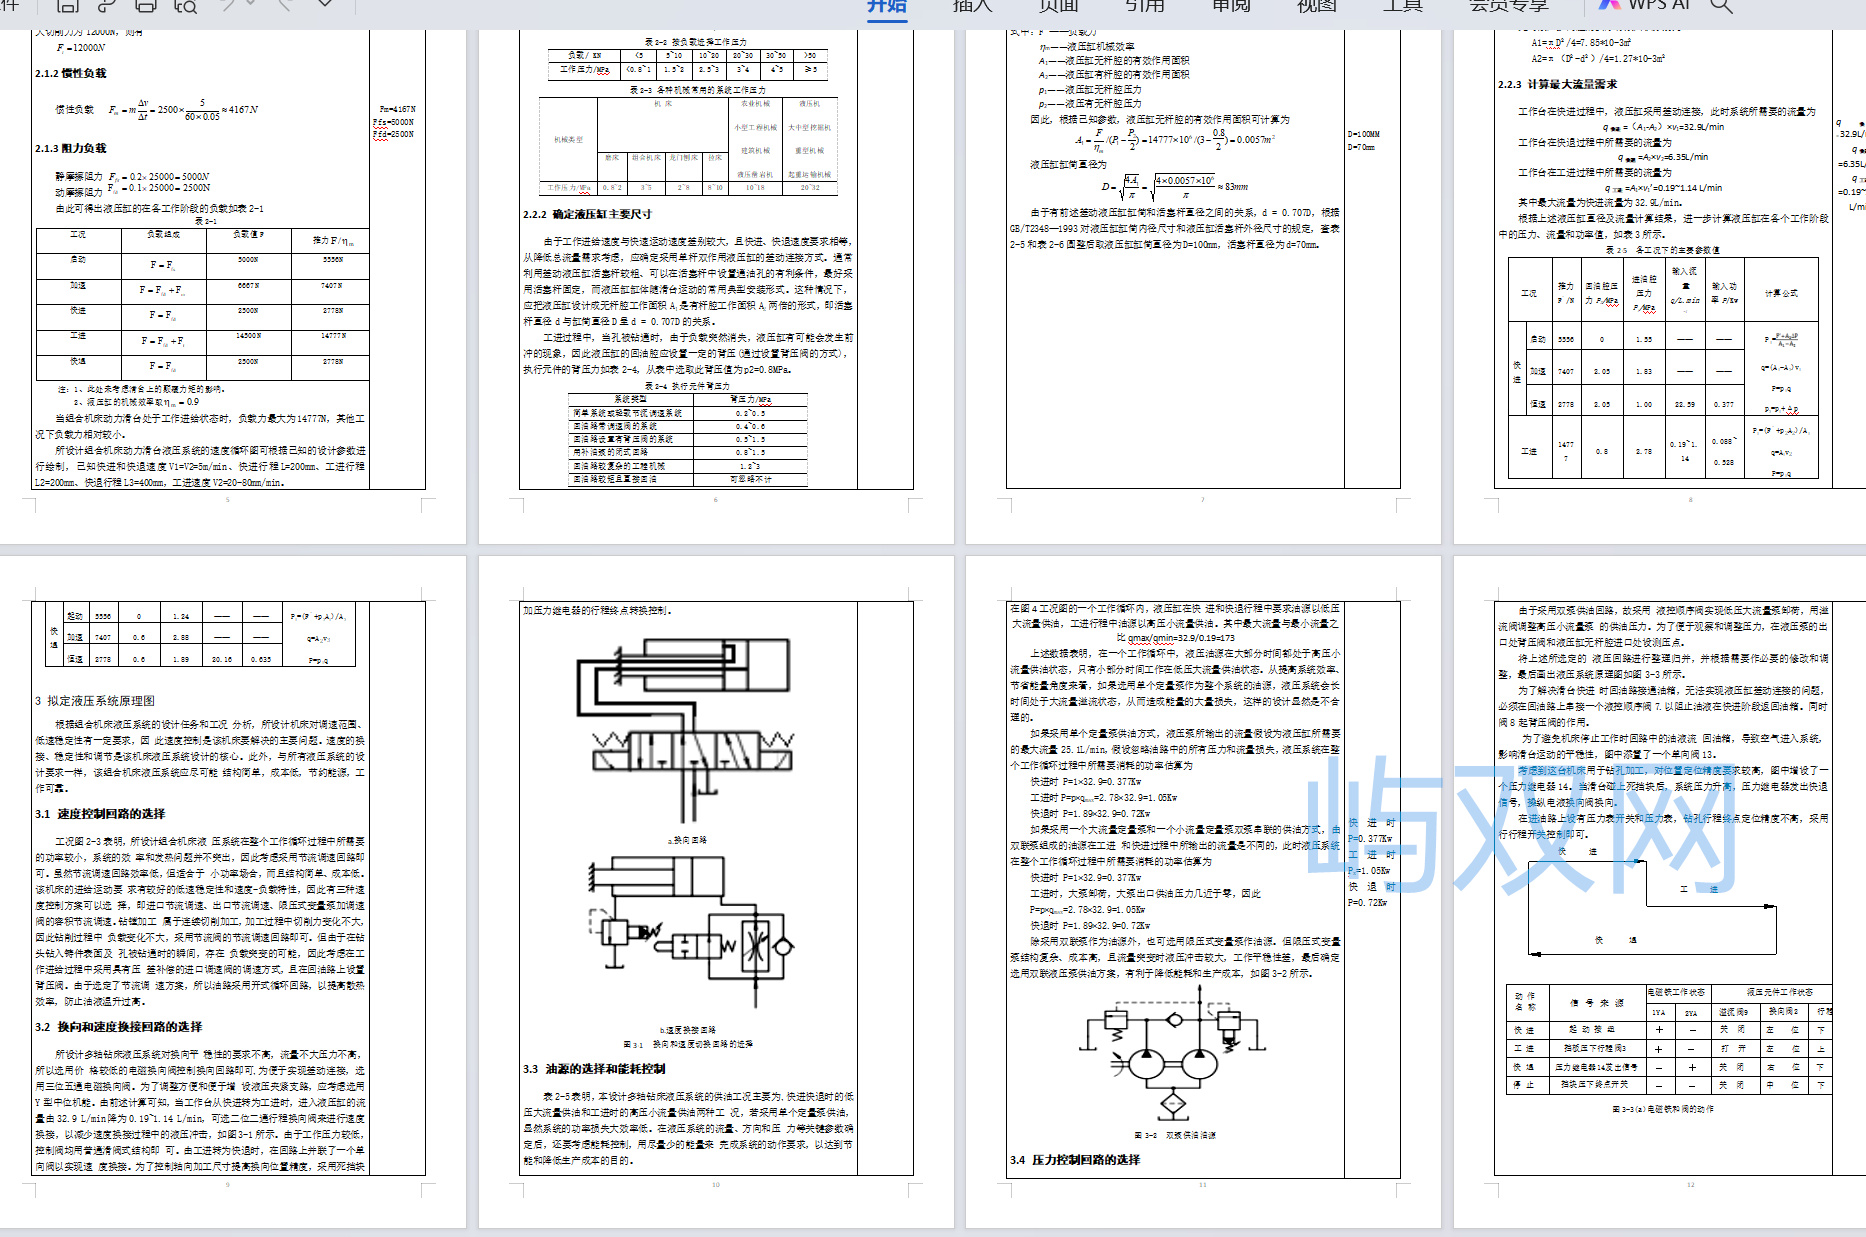Click heading 2.1.2 惯性负载
The height and width of the screenshot is (1237, 1866).
pos(70,73)
